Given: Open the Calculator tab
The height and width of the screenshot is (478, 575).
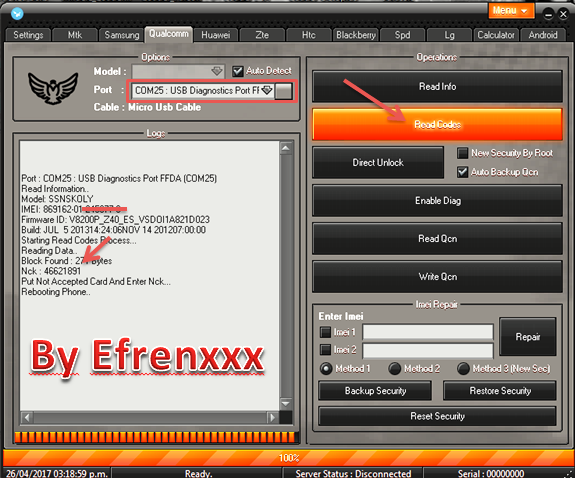Looking at the screenshot, I should (x=496, y=35).
